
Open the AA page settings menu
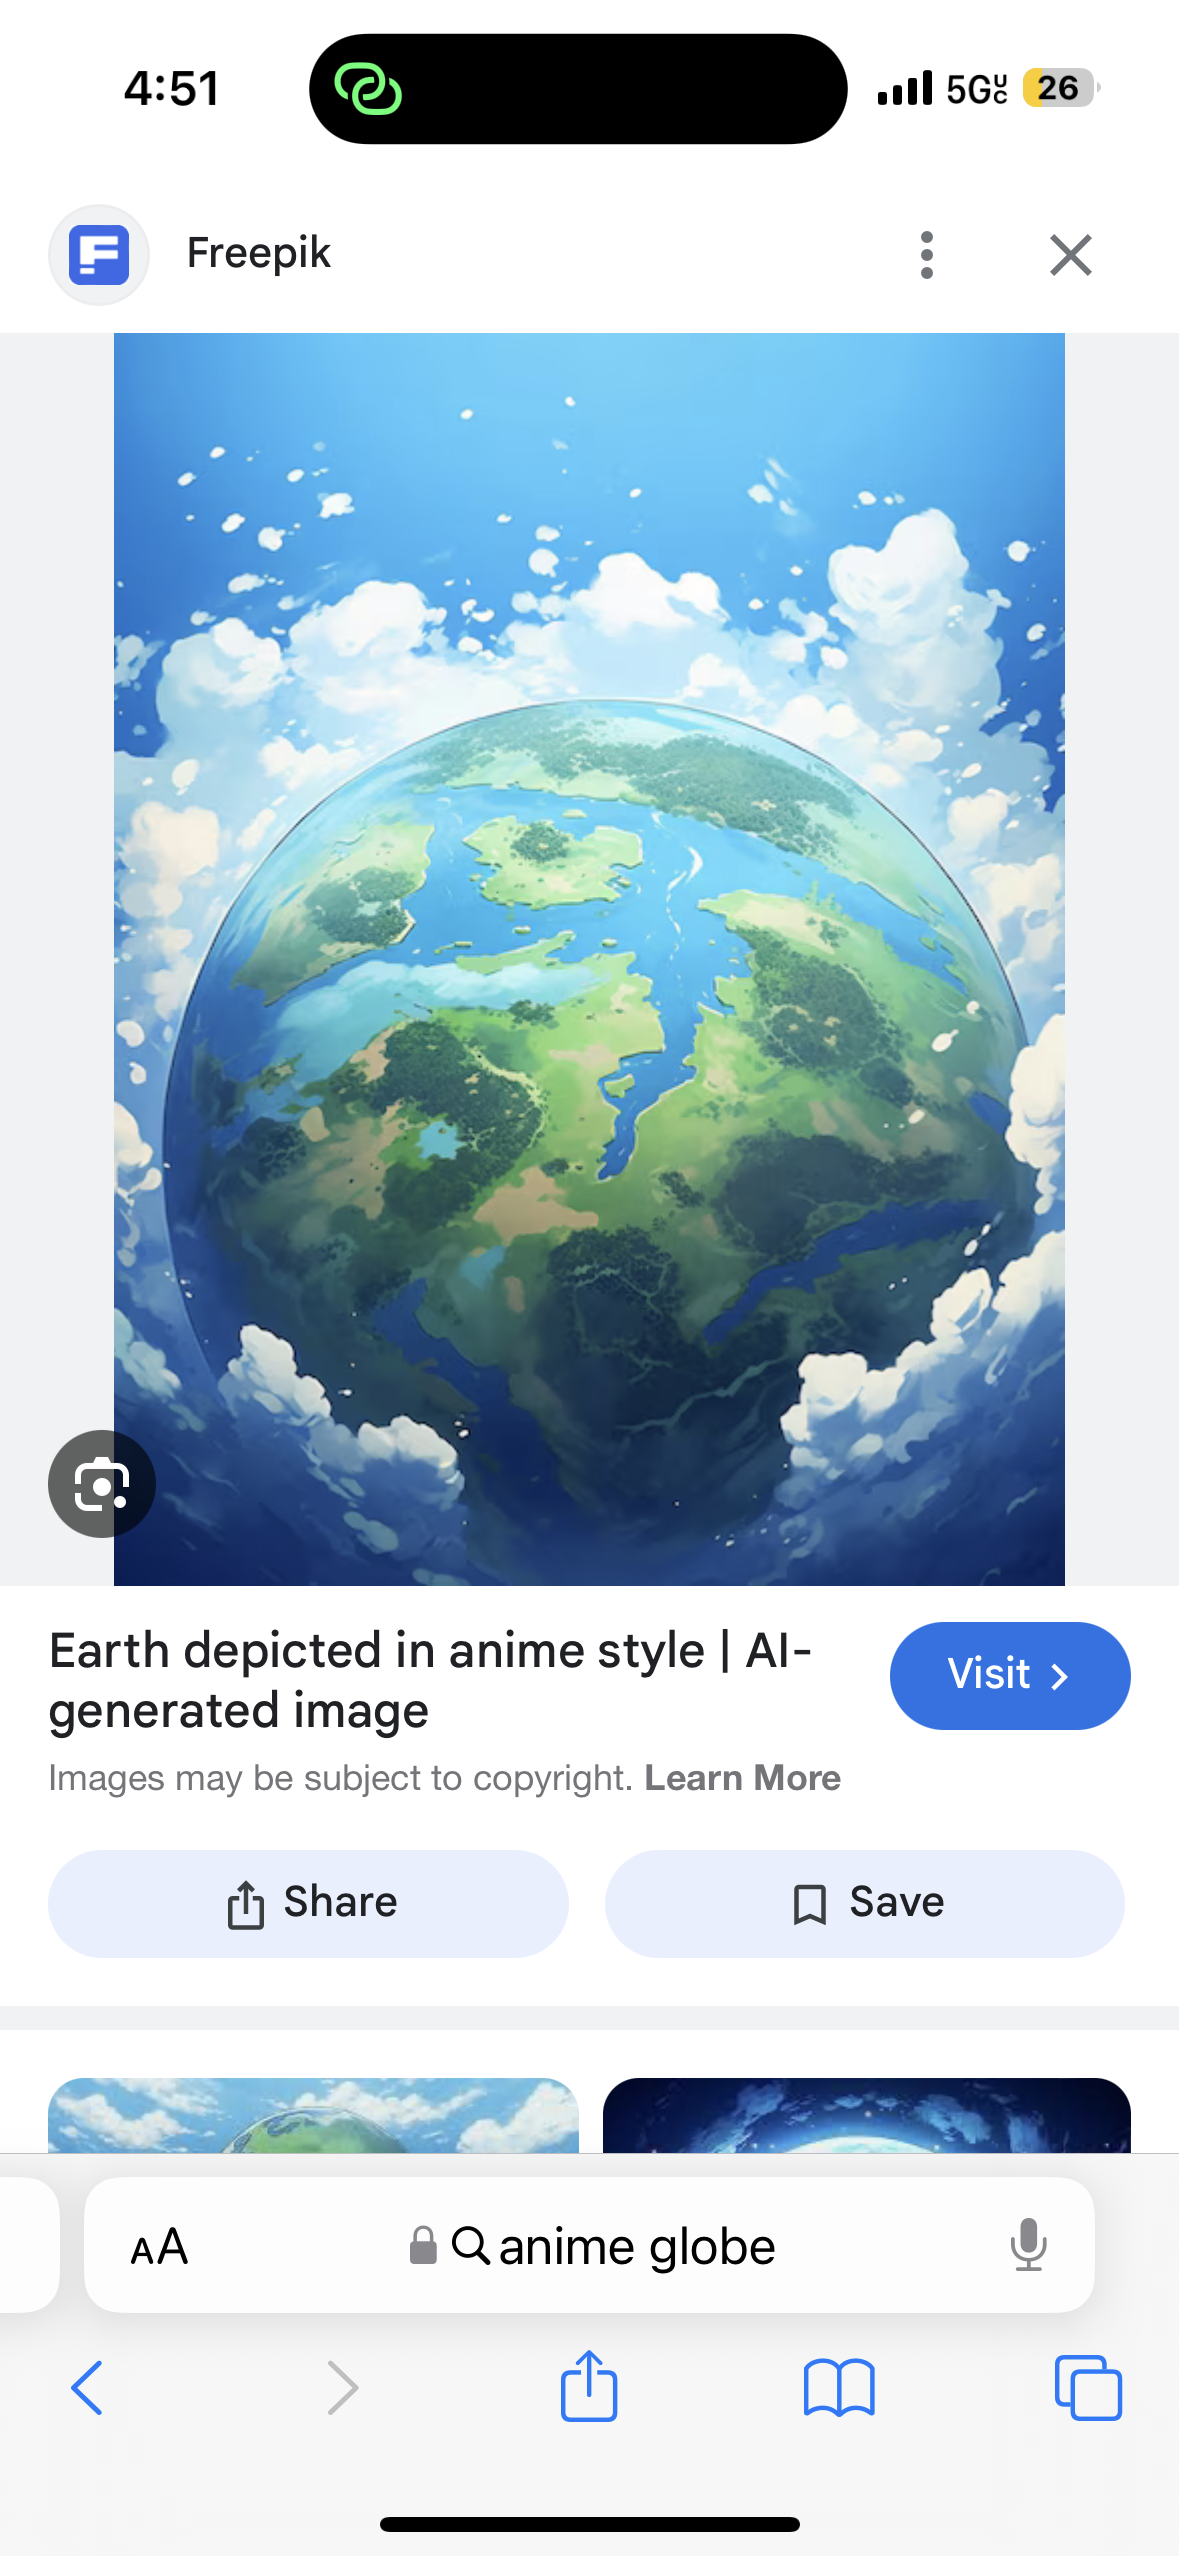[159, 2246]
